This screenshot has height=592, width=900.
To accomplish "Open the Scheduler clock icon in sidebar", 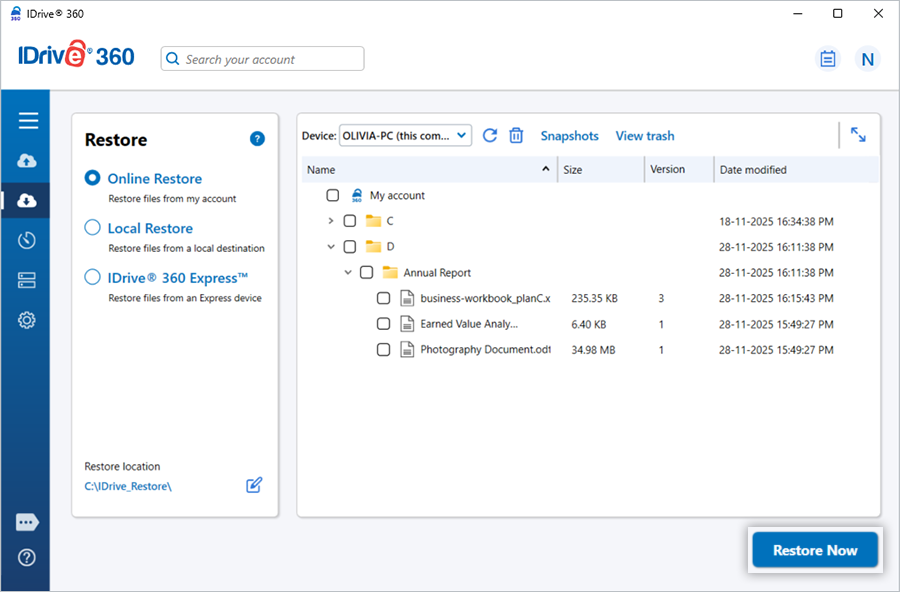I will (x=28, y=240).
